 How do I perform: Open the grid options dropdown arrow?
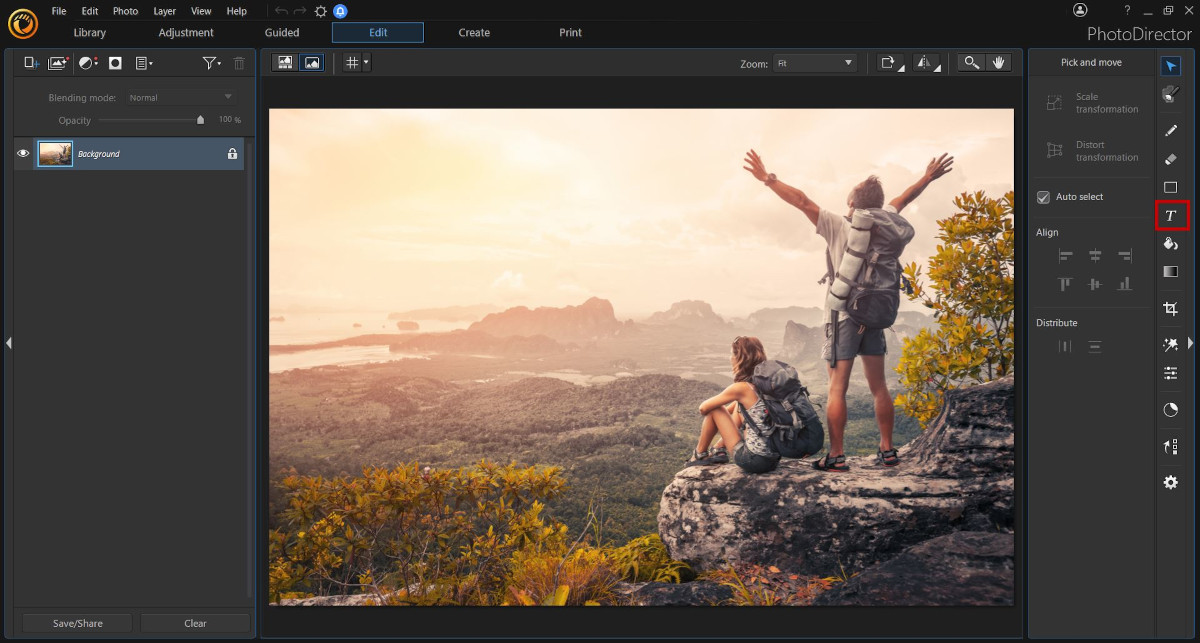(366, 62)
